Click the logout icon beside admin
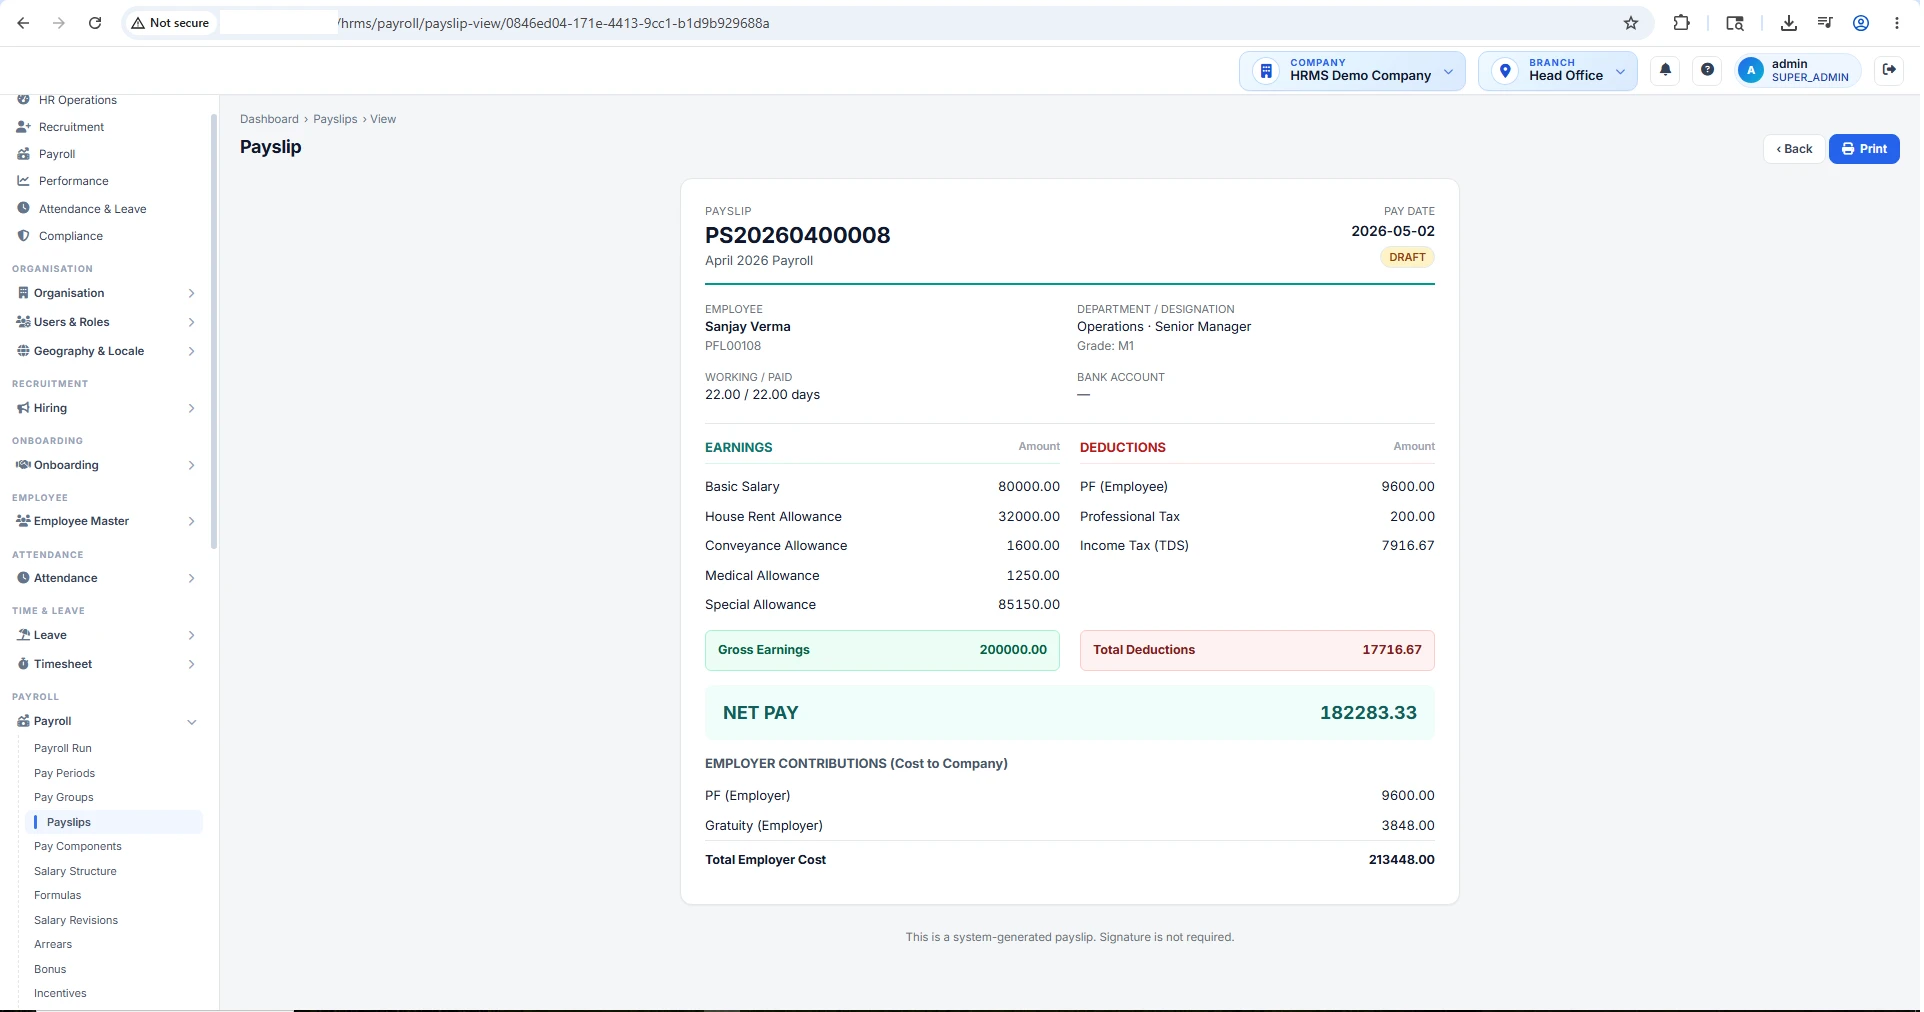 click(x=1889, y=70)
